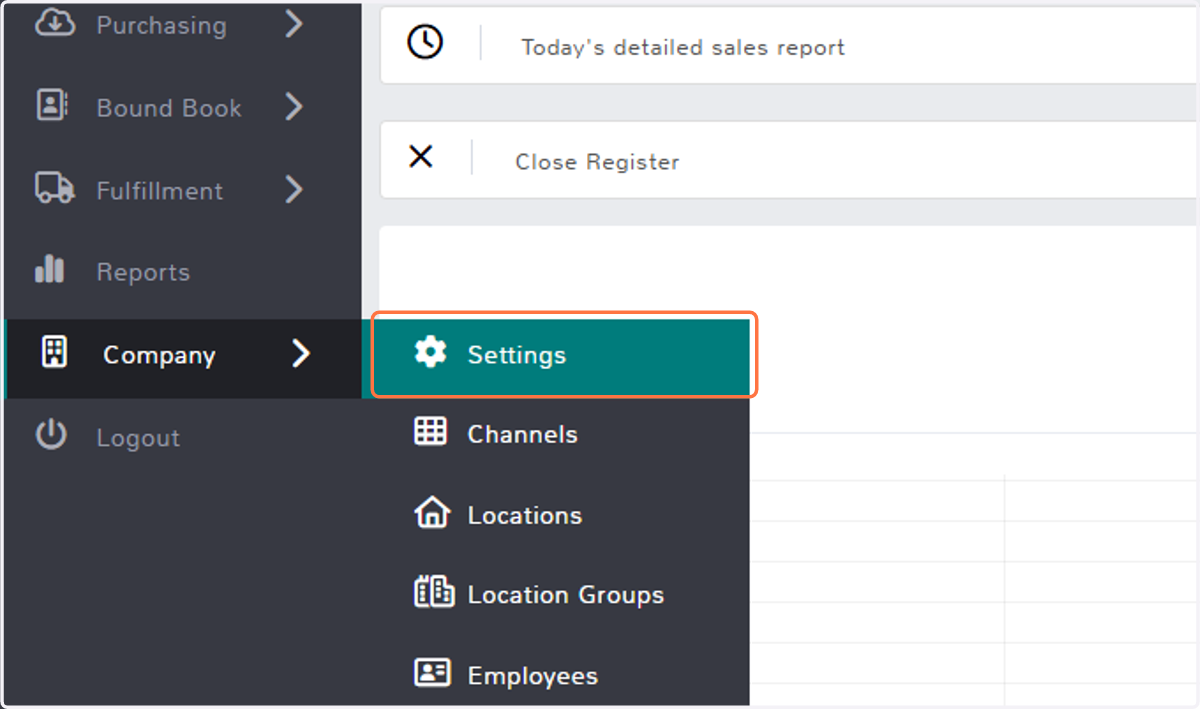
Task: Click the Reports bar chart icon
Action: coord(49,270)
